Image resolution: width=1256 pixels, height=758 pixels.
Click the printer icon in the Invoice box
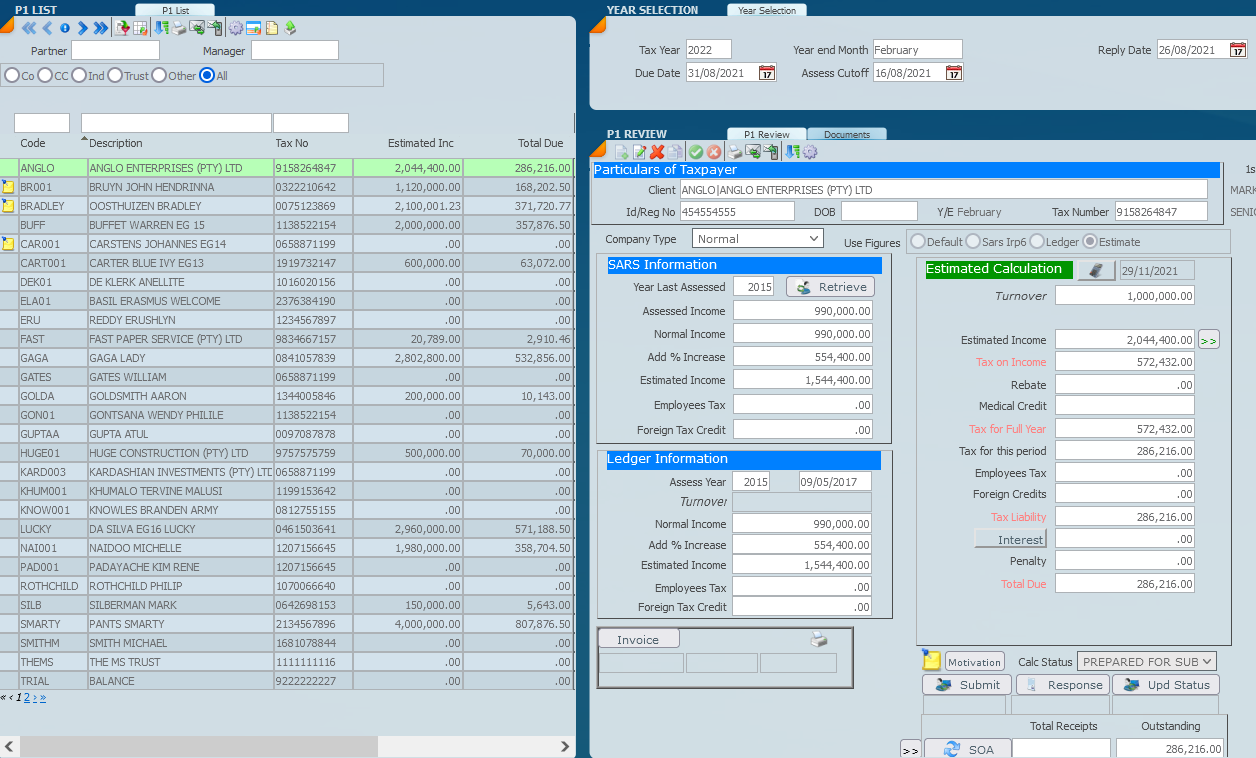point(818,640)
